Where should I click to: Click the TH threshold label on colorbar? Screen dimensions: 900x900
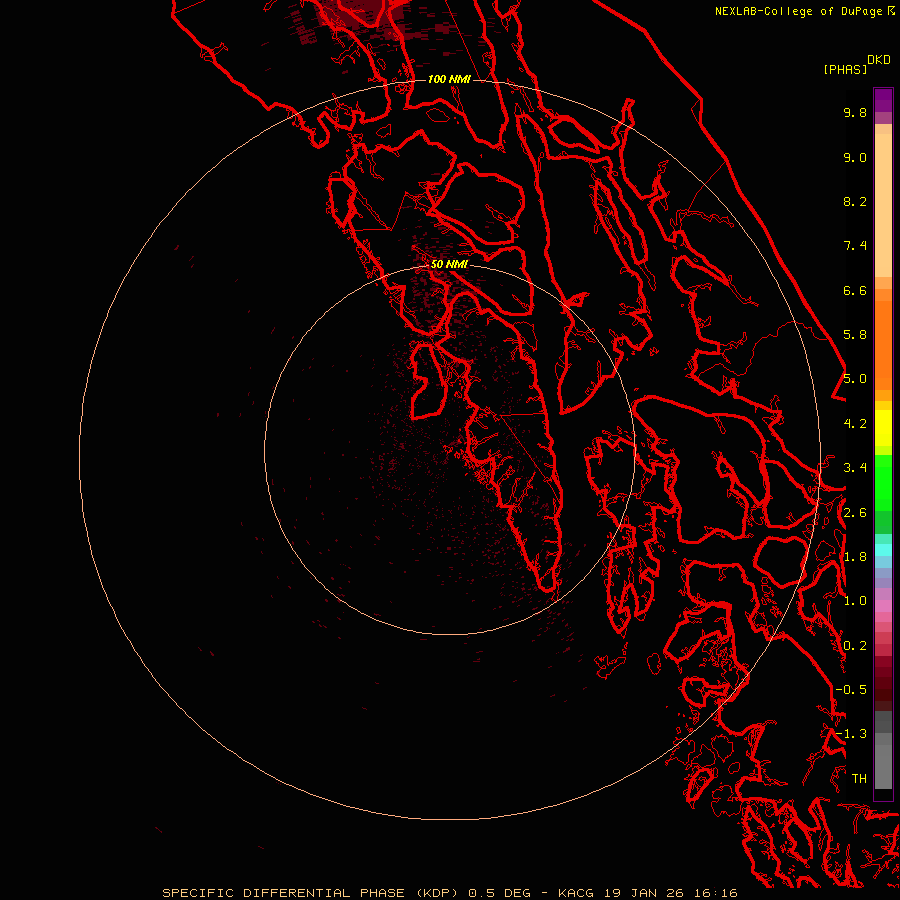click(x=859, y=779)
